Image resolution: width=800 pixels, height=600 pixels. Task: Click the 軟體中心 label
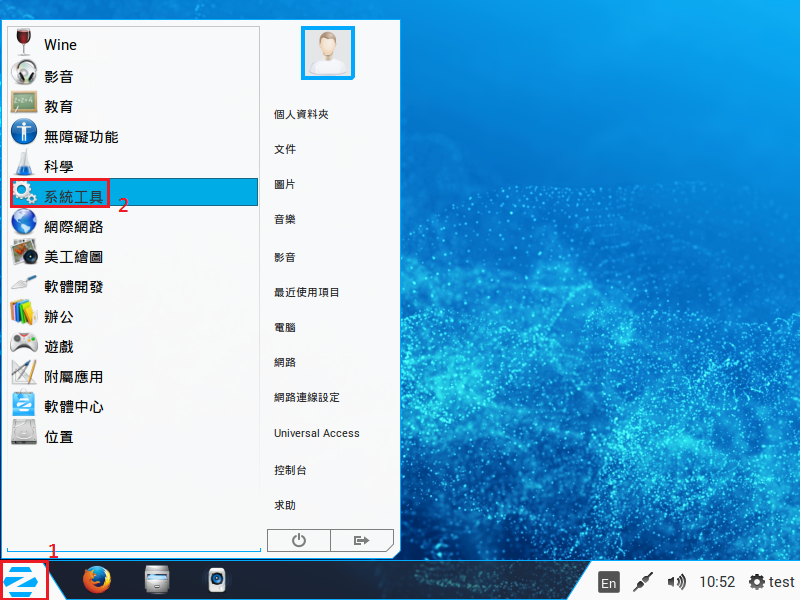73,407
